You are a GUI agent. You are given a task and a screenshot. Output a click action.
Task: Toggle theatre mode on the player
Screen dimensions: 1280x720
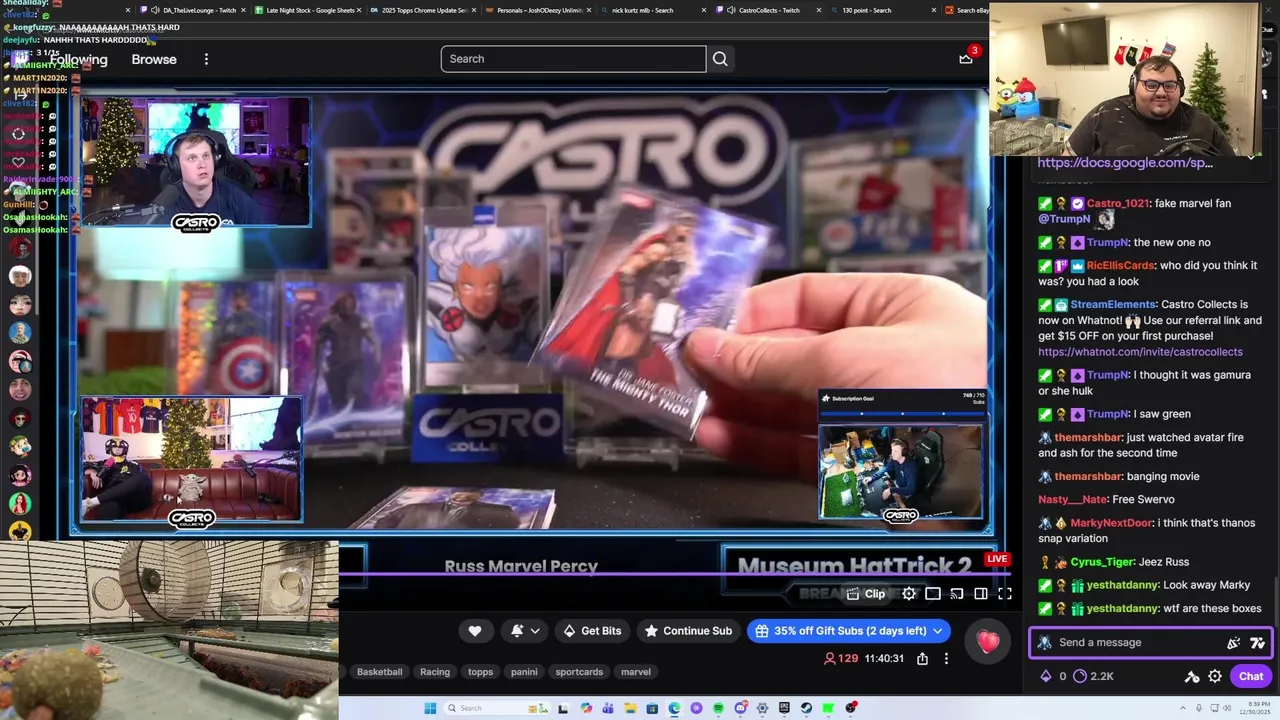coord(933,594)
